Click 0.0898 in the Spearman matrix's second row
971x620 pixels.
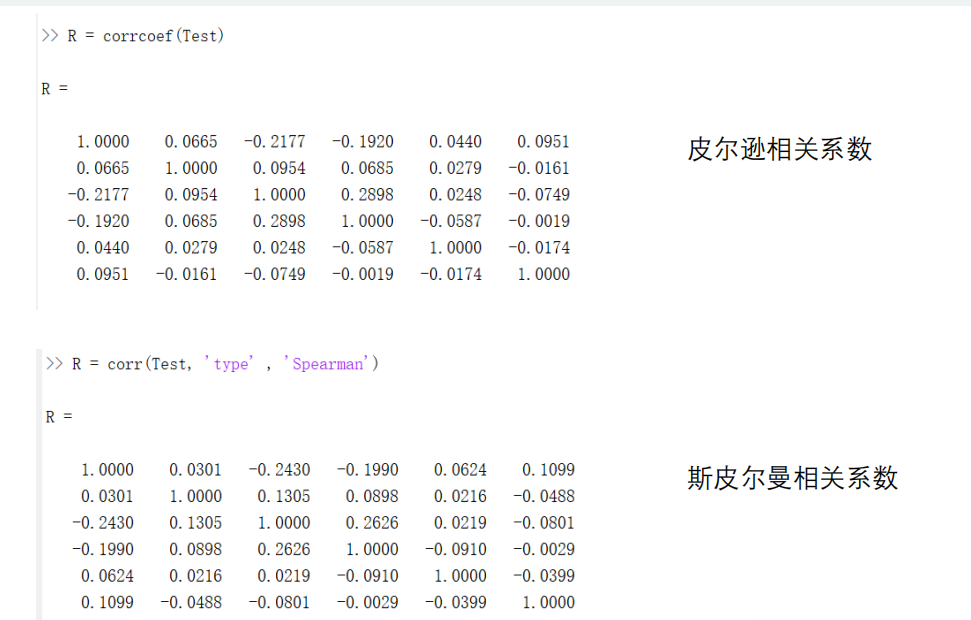(372, 497)
